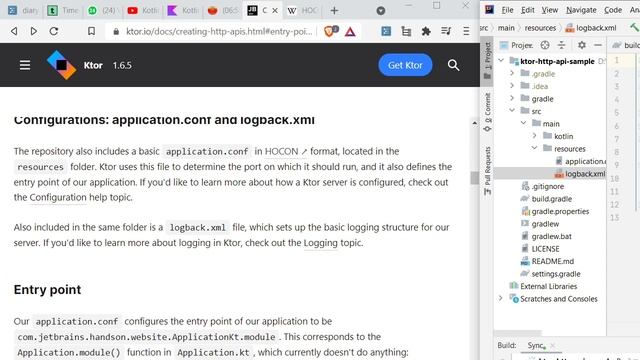
Task: Expand the gradle folder
Action: click(512, 98)
